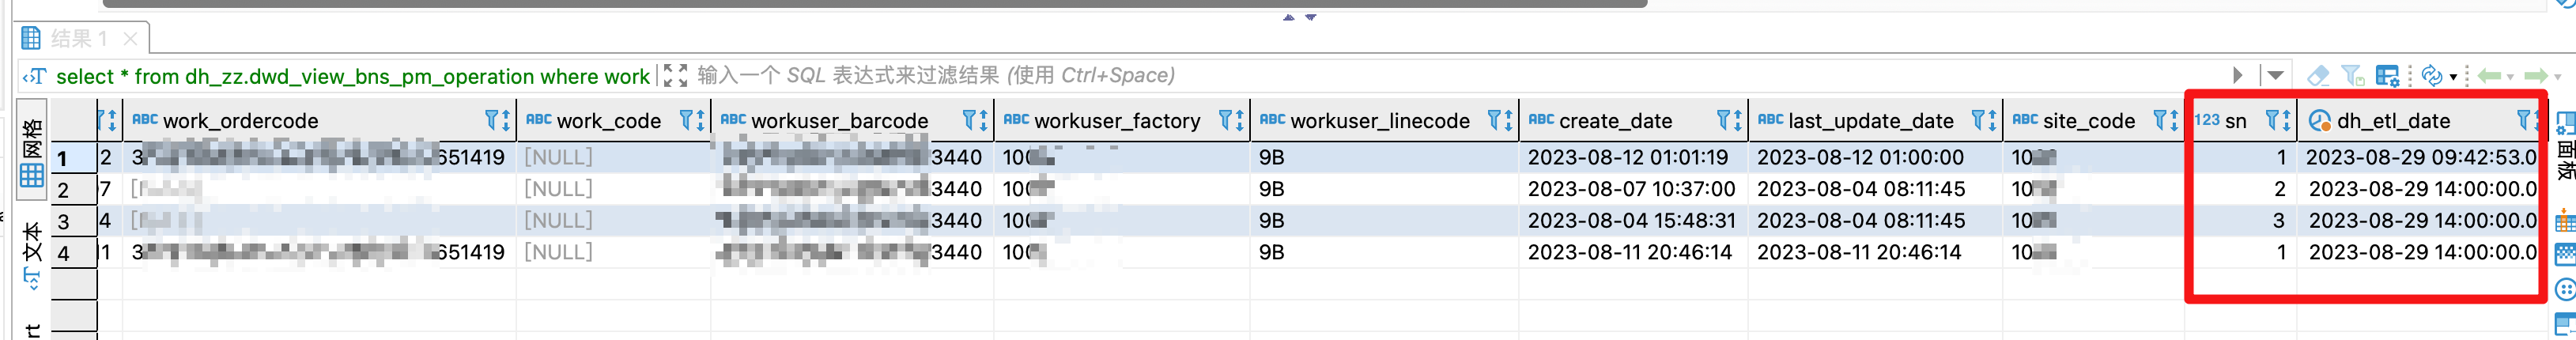Click the eraser icon to clear filter

tap(2317, 76)
